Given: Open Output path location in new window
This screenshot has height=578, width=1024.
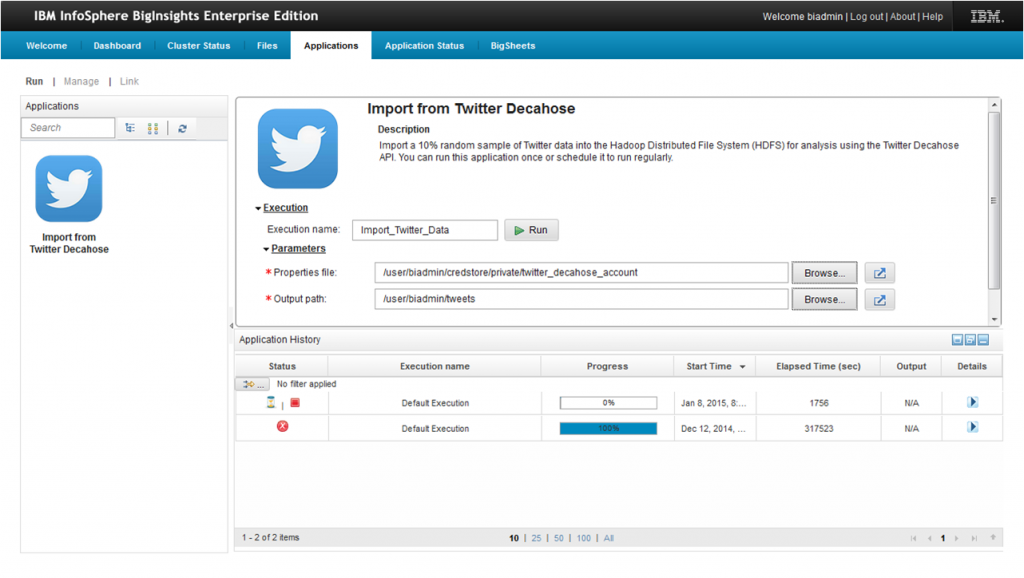Looking at the screenshot, I should [x=880, y=300].
